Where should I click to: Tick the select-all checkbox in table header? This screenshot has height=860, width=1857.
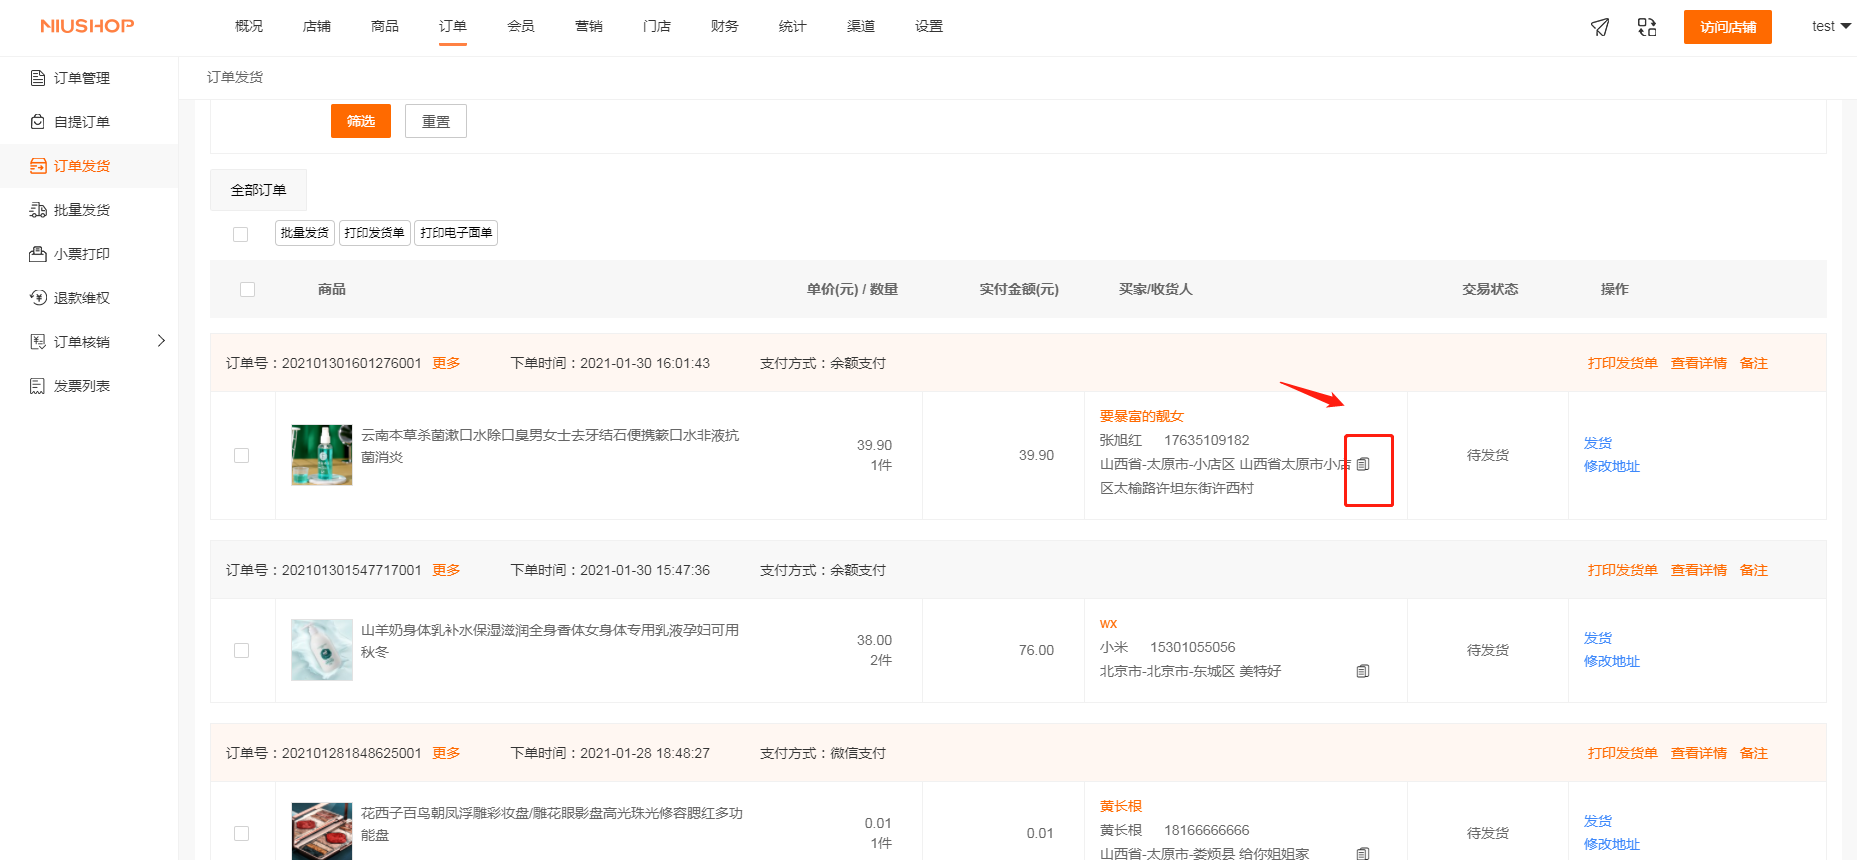click(248, 290)
